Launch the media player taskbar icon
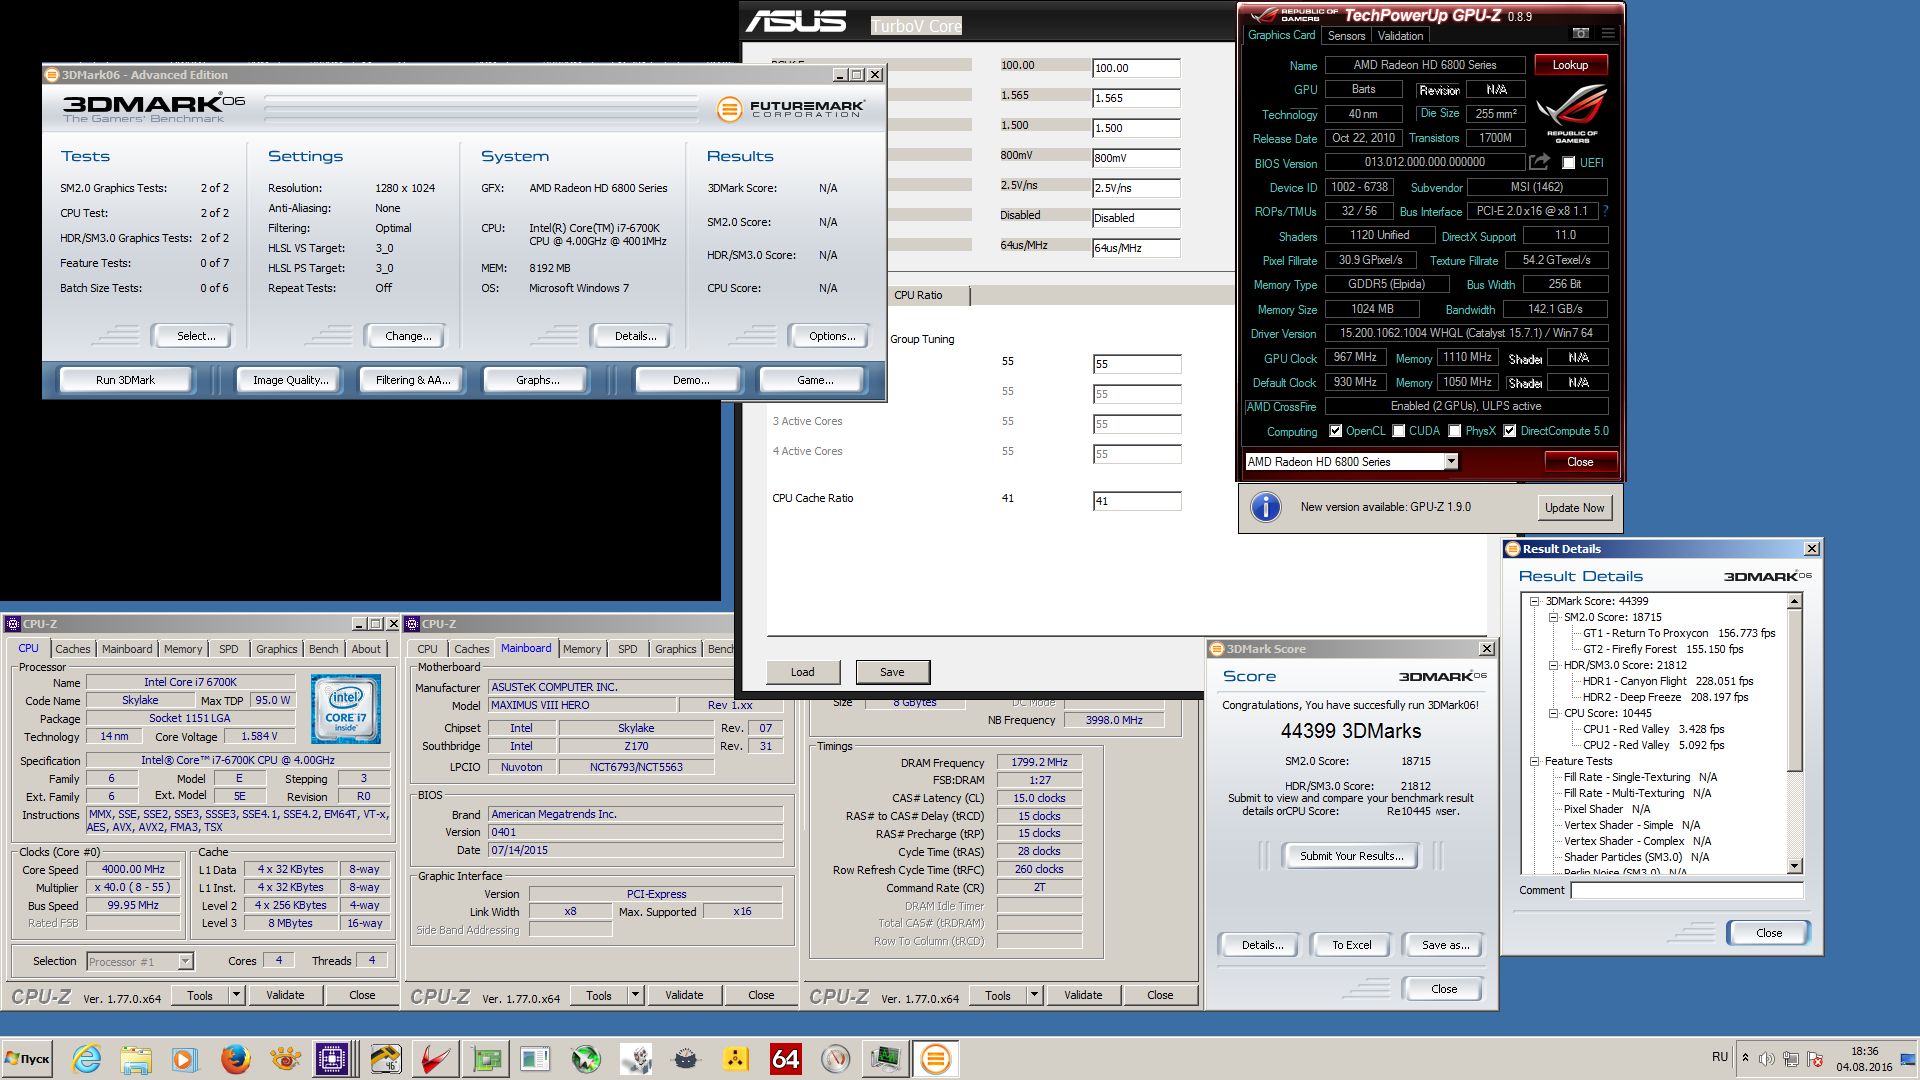Image resolution: width=1920 pixels, height=1080 pixels. (x=185, y=1058)
